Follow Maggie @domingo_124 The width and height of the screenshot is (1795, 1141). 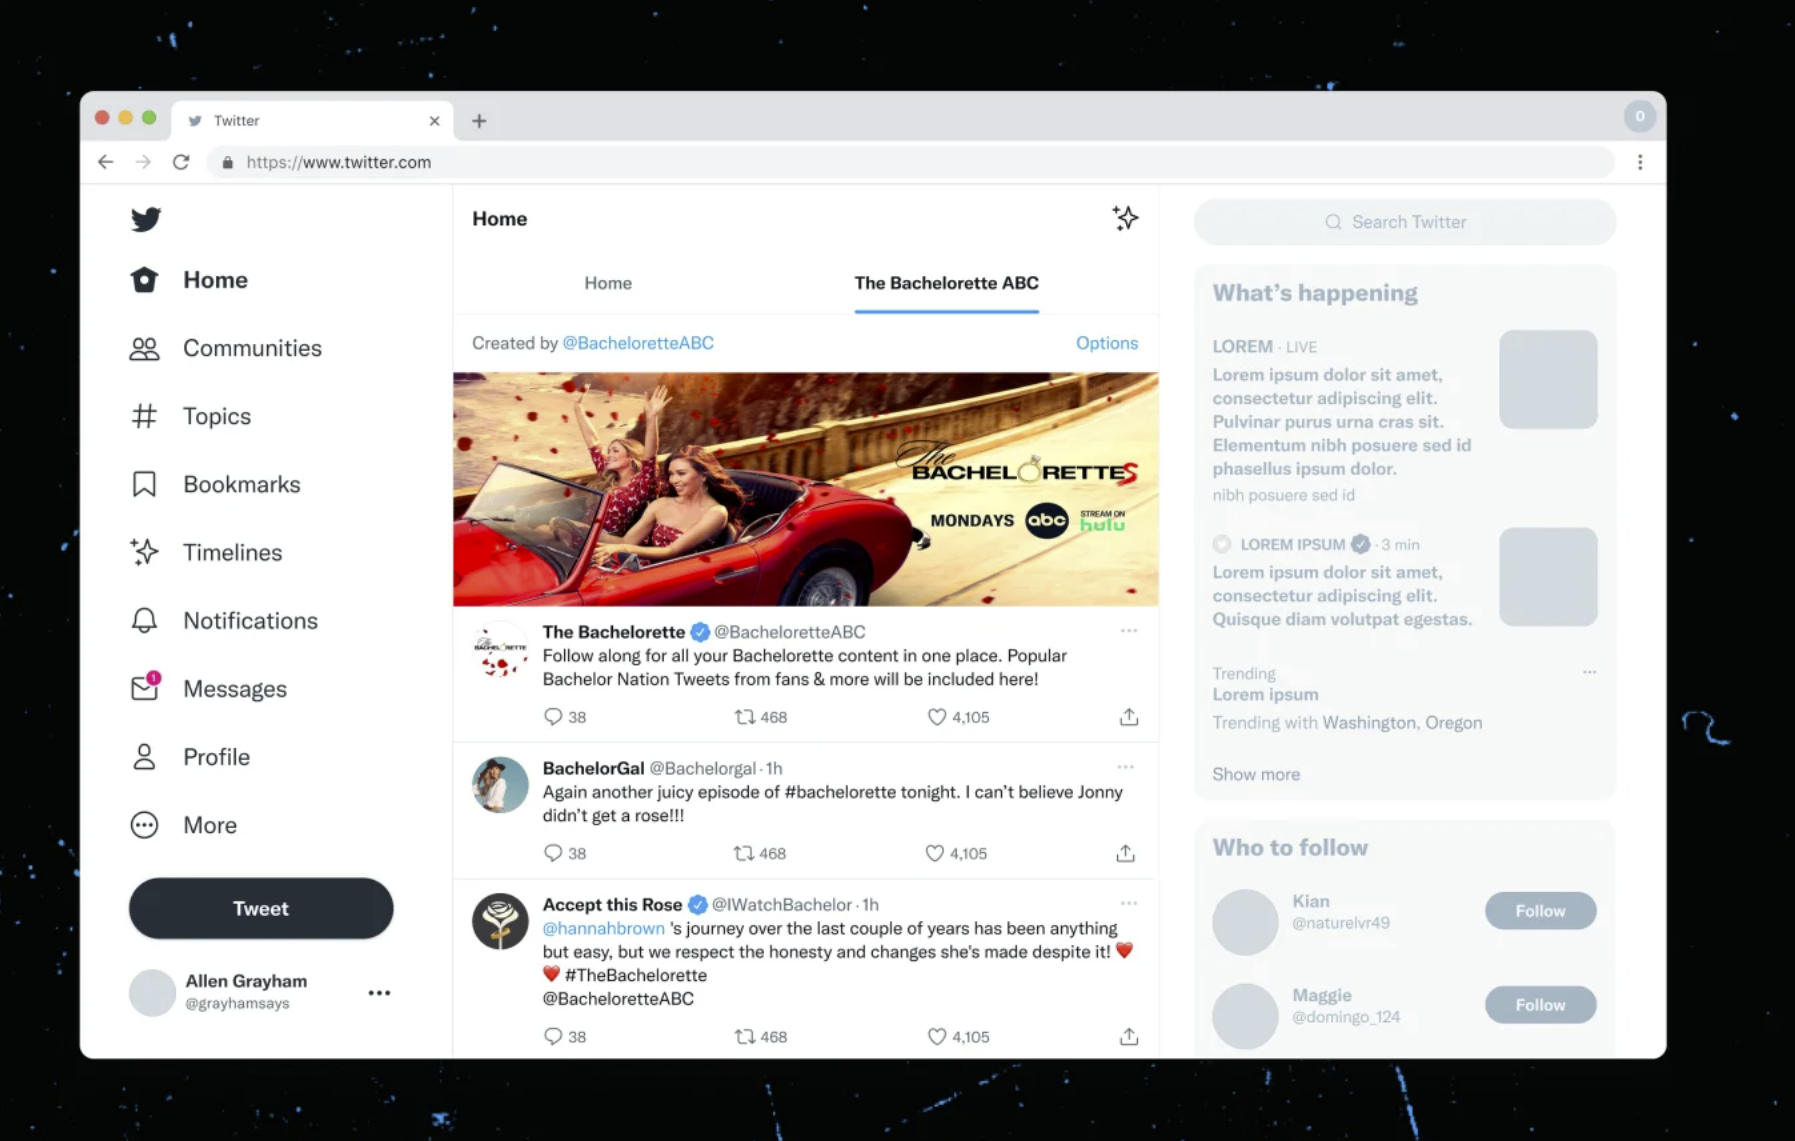point(1540,1005)
